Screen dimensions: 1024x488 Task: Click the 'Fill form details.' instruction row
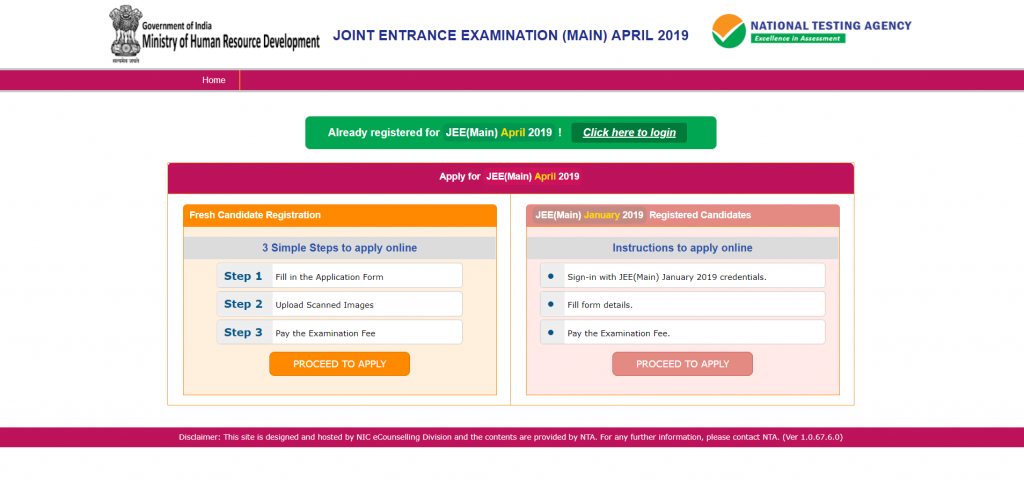[x=682, y=304]
